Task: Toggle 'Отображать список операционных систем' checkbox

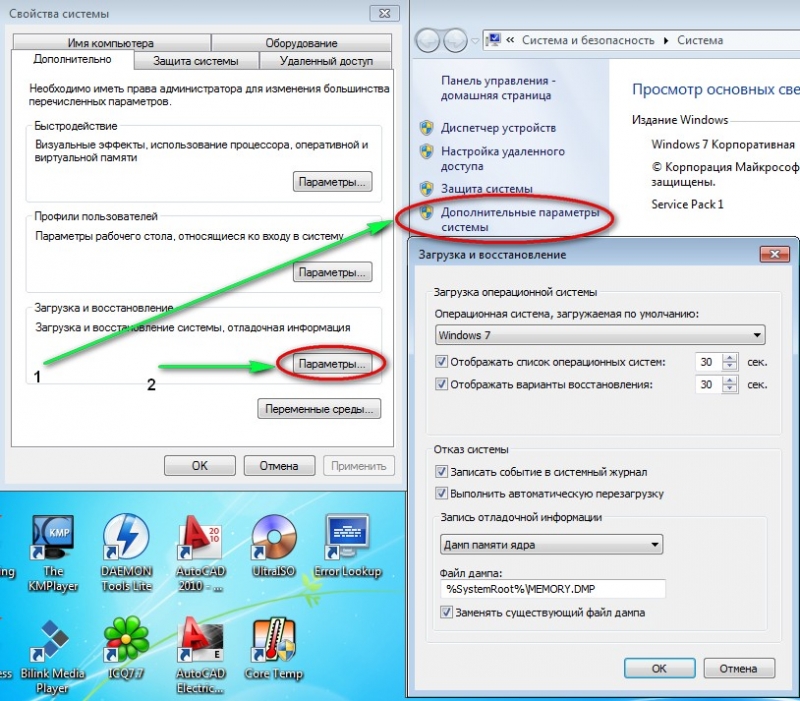Action: click(441, 362)
